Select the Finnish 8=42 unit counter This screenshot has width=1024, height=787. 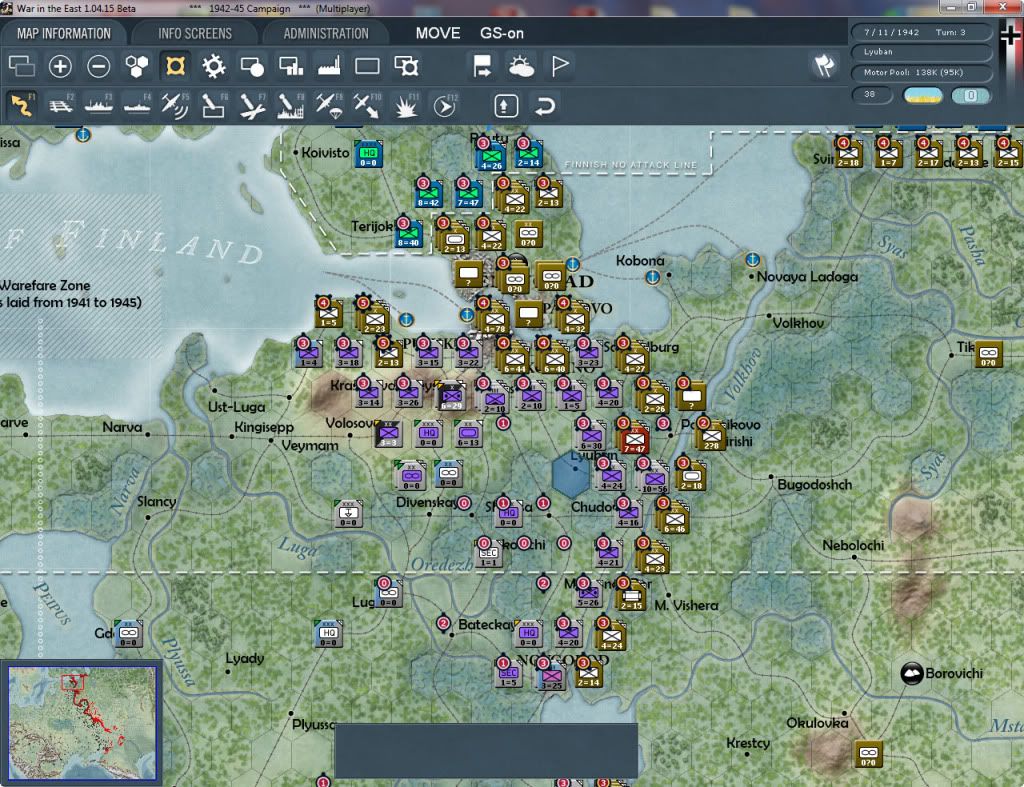428,193
